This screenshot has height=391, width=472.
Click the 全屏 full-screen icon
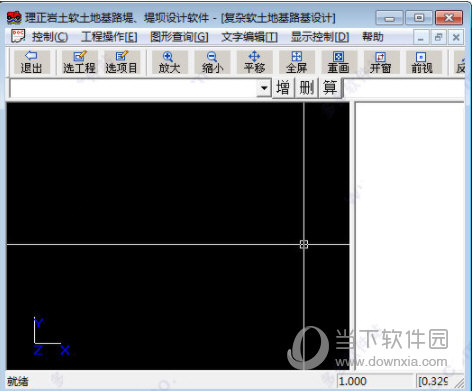pyautogui.click(x=297, y=62)
